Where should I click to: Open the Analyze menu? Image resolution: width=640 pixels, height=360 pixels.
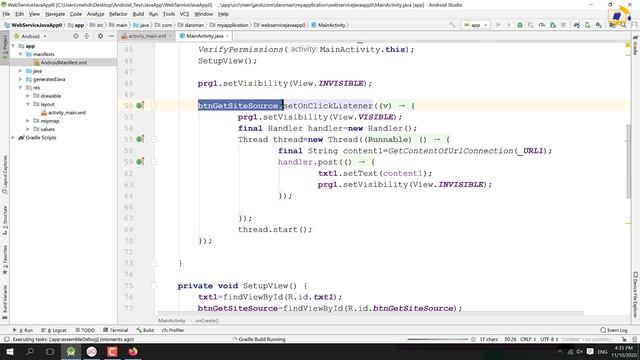pyautogui.click(x=96, y=14)
